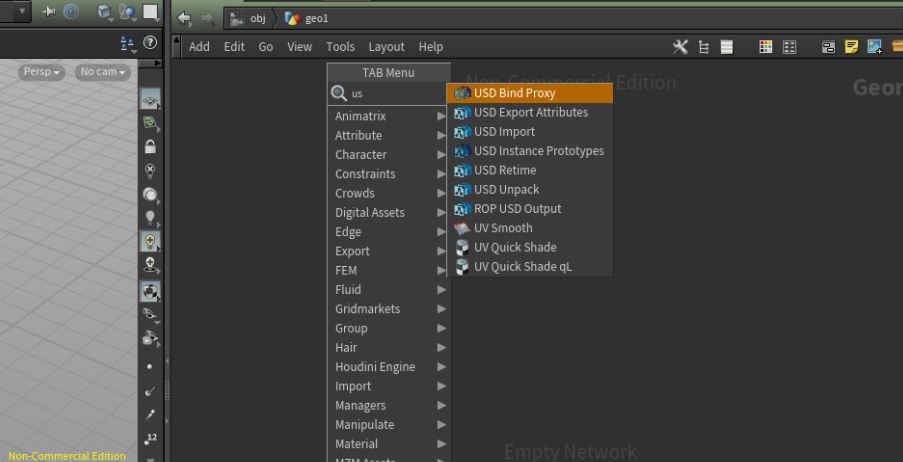This screenshot has height=462, width=903.
Task: Open the No cam camera dropdown
Action: [103, 72]
